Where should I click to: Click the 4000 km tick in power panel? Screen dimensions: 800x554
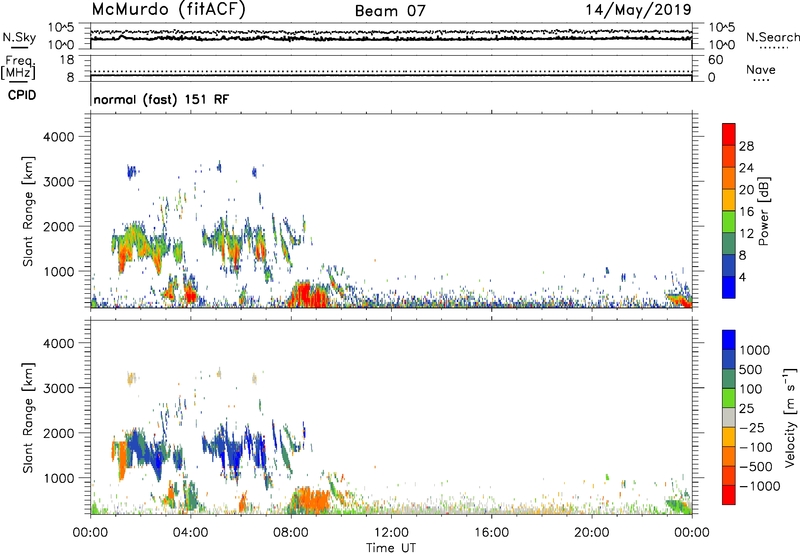point(59,137)
